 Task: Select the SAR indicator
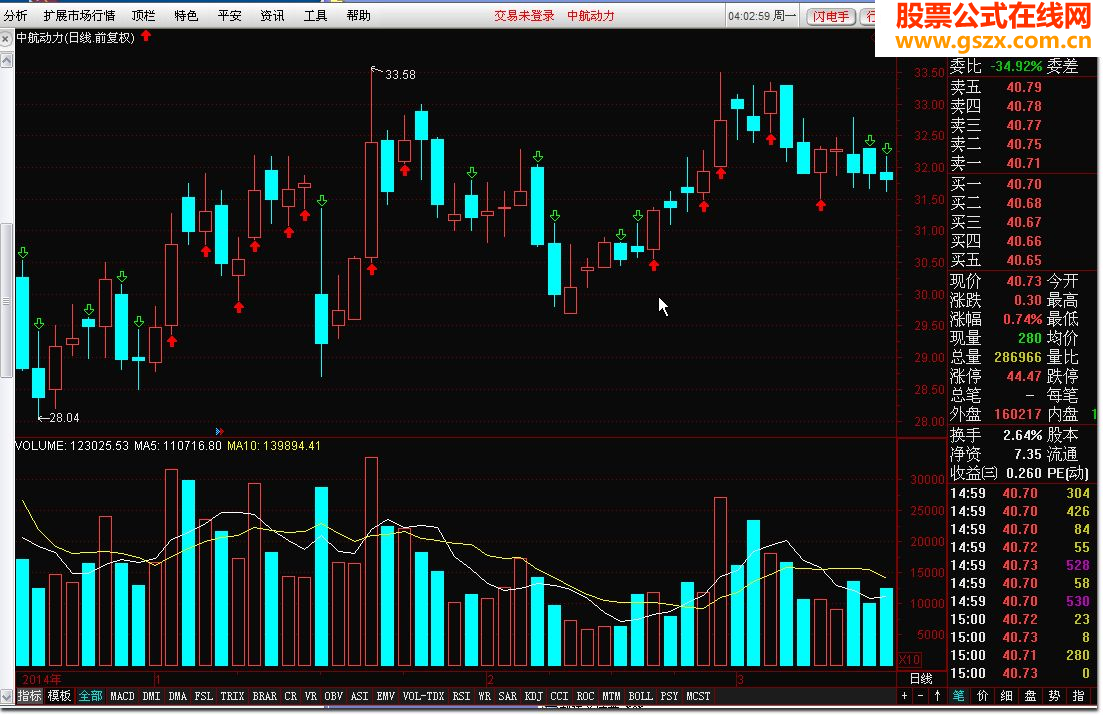[508, 696]
